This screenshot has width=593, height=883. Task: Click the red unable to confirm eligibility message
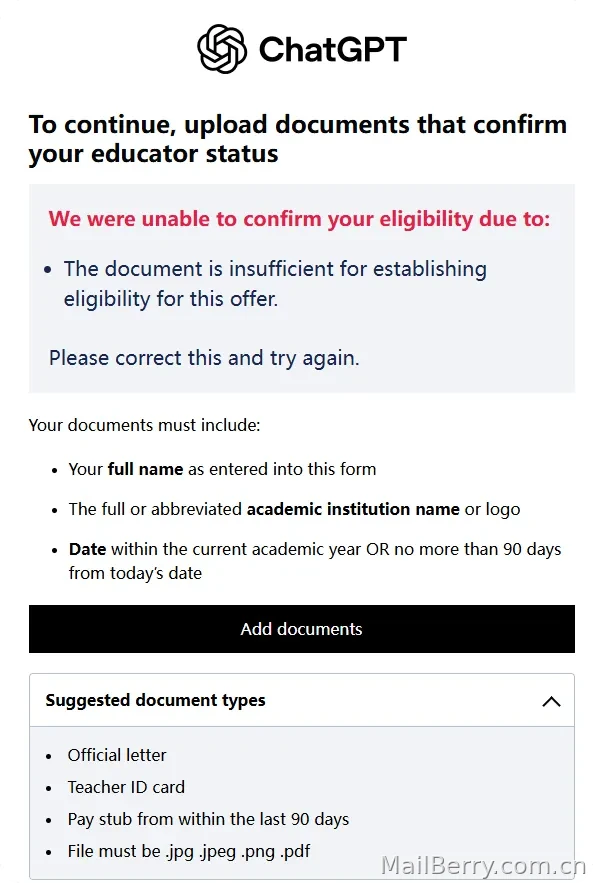click(x=299, y=218)
